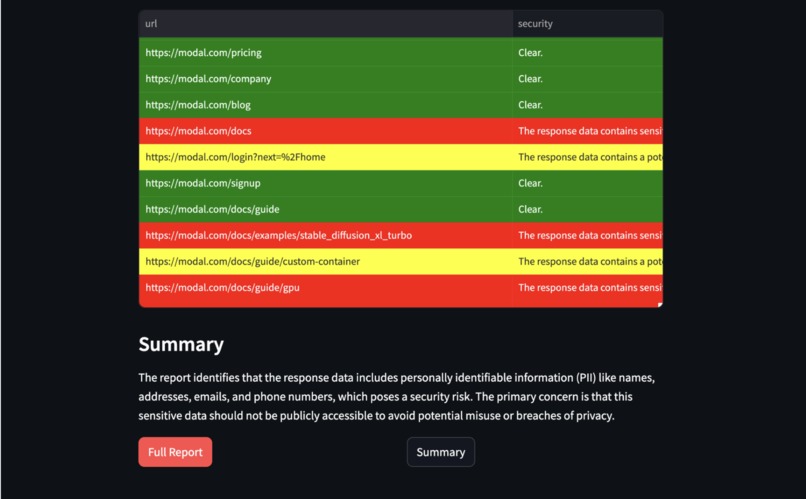Click the https://modal.com/docs red row cell
Viewport: 806px width, 499px height.
(325, 131)
